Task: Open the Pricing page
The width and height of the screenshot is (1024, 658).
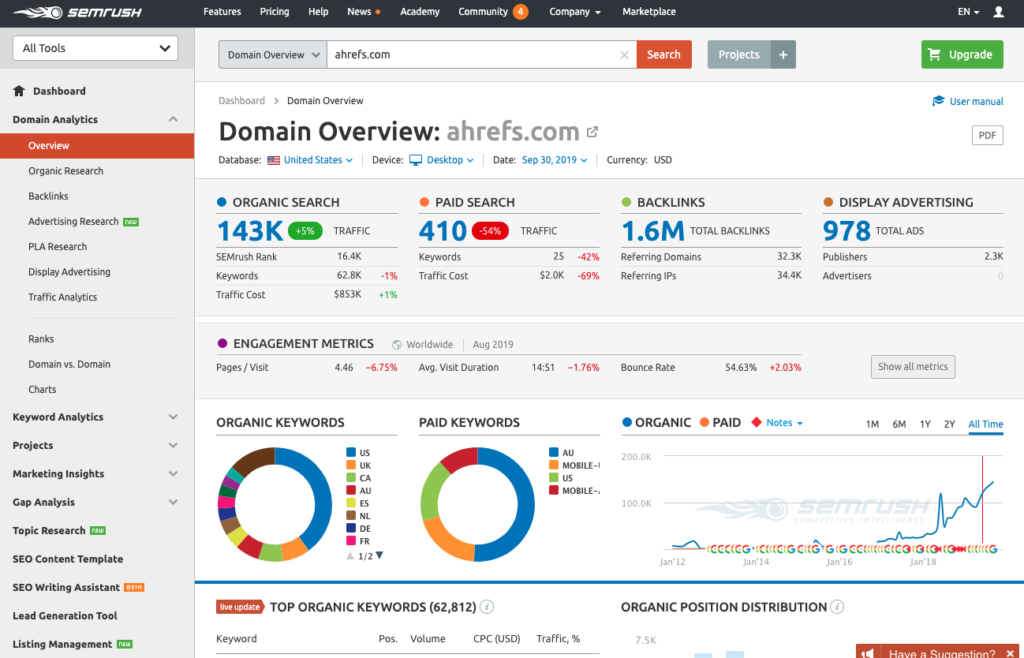Action: (274, 12)
